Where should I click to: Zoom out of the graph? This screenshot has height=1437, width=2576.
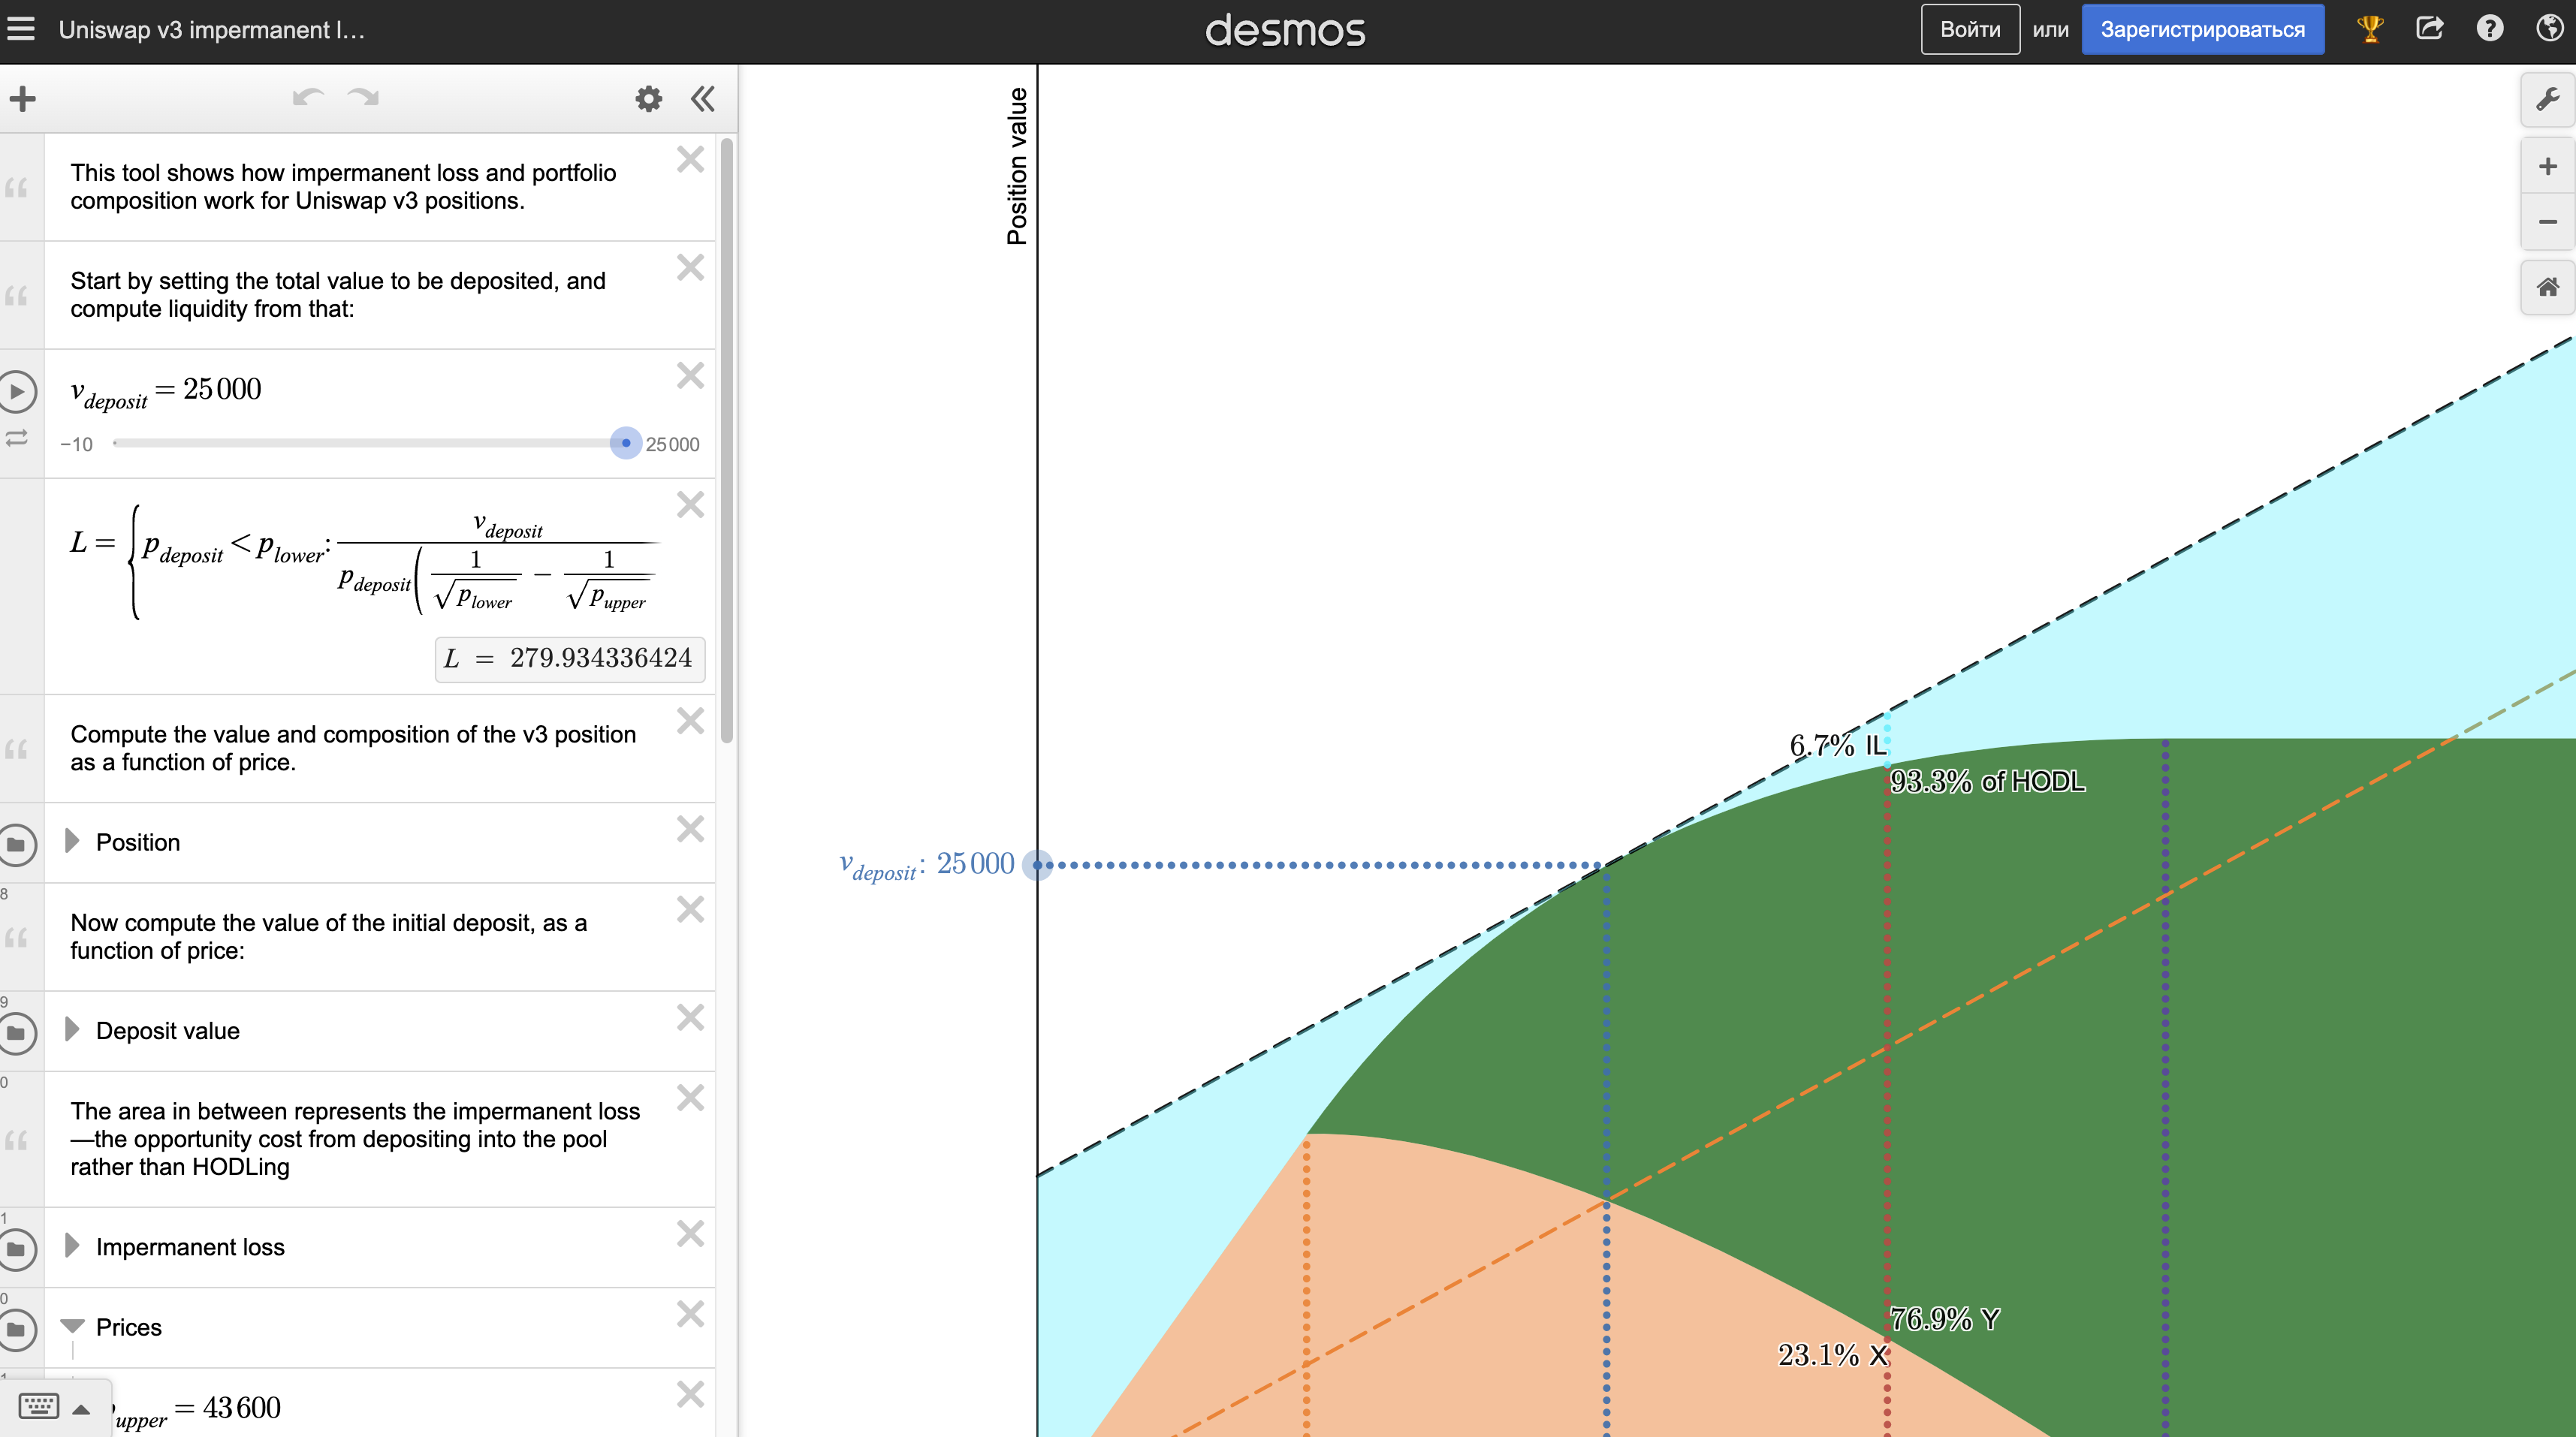pyautogui.click(x=2547, y=222)
